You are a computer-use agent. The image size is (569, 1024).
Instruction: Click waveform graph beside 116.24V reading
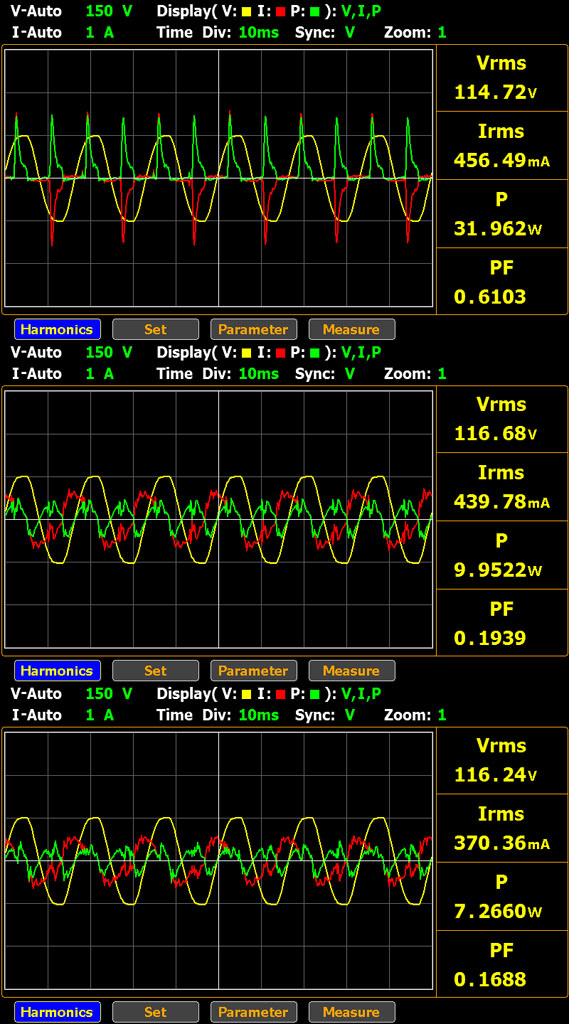[x=219, y=860]
